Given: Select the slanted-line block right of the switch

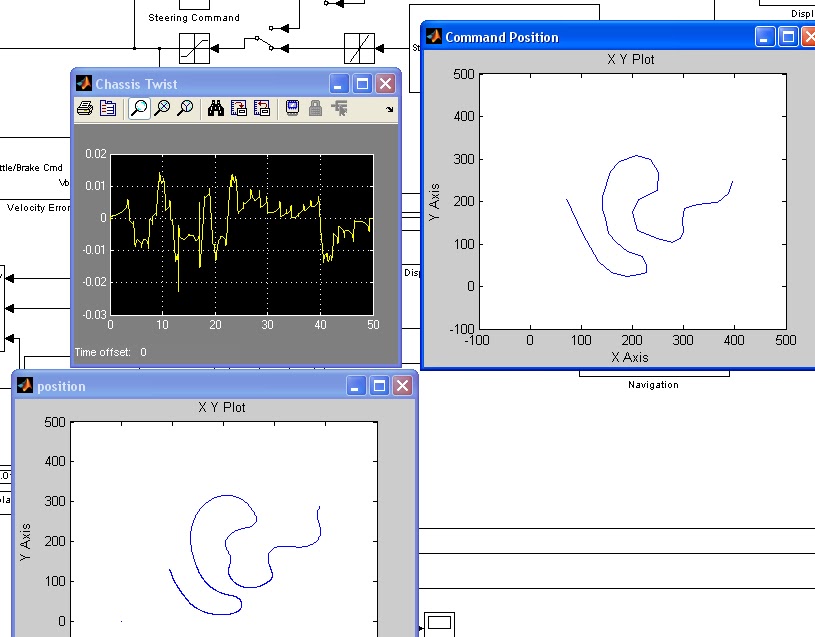Looking at the screenshot, I should pos(359,48).
